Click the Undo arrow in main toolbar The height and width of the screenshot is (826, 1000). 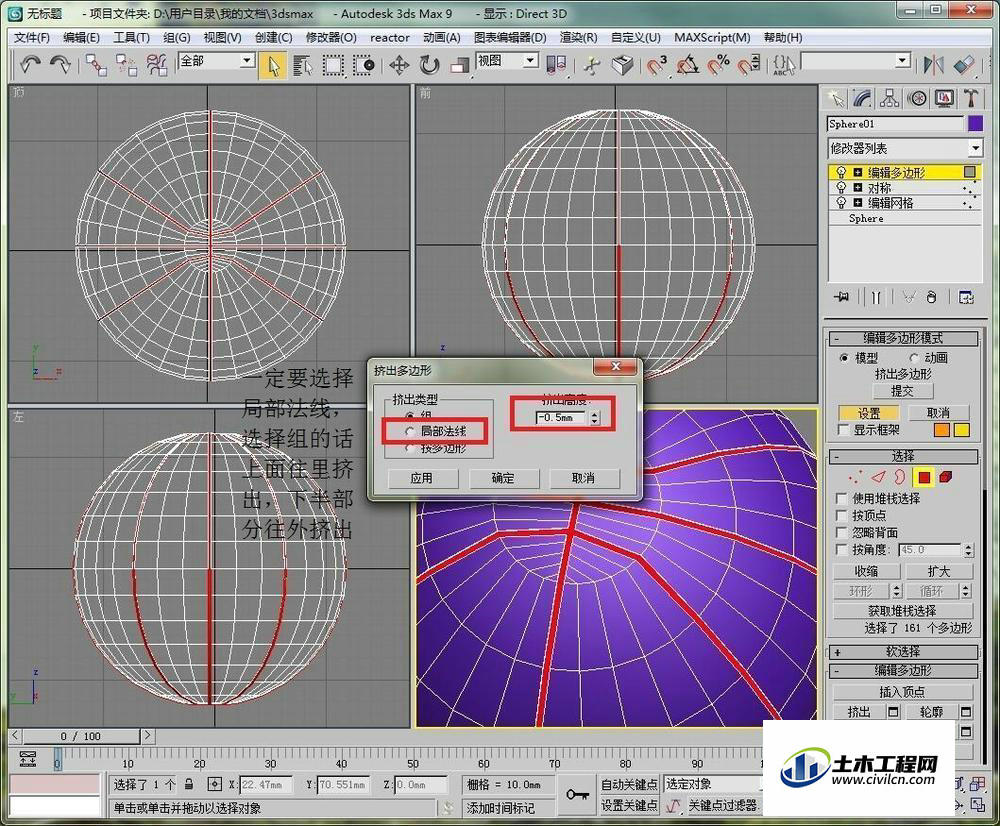30,64
